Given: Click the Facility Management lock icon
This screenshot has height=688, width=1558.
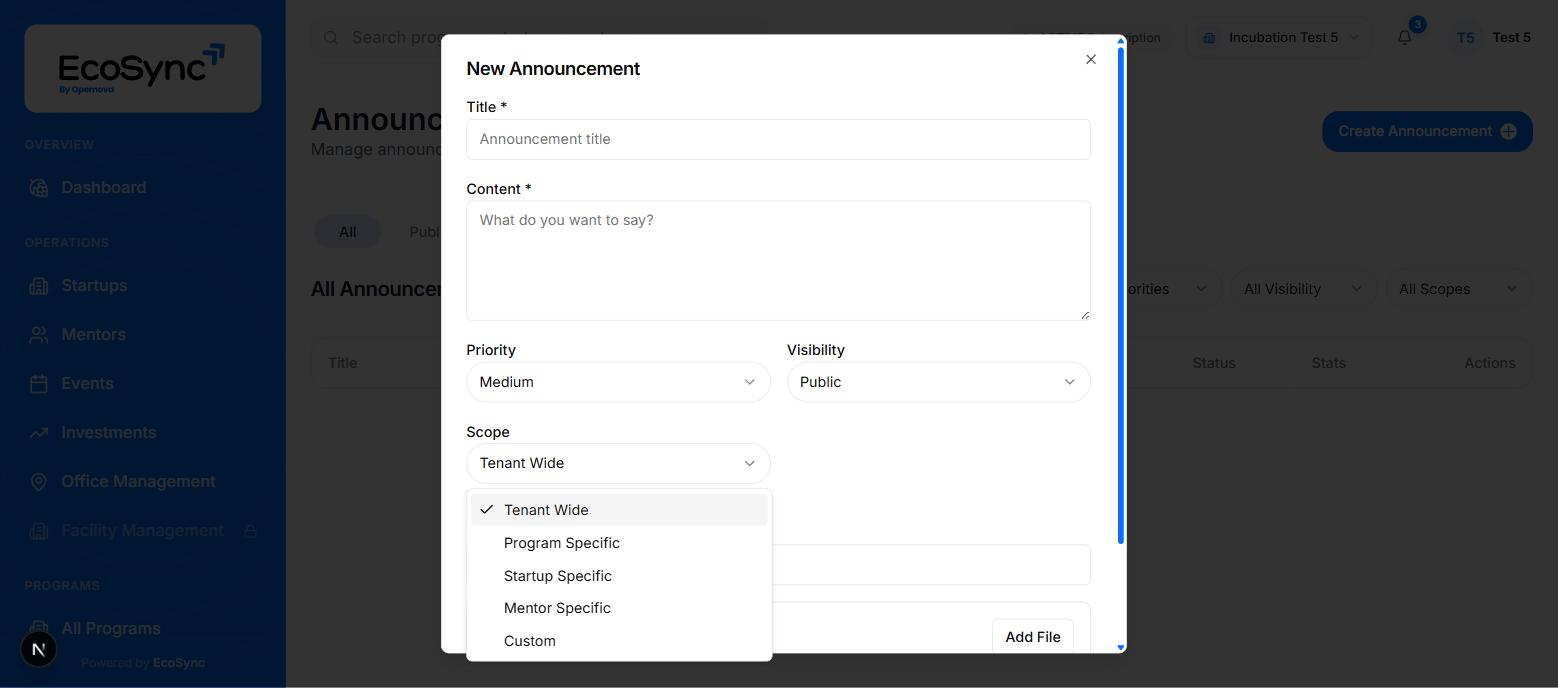Looking at the screenshot, I should tap(250, 531).
